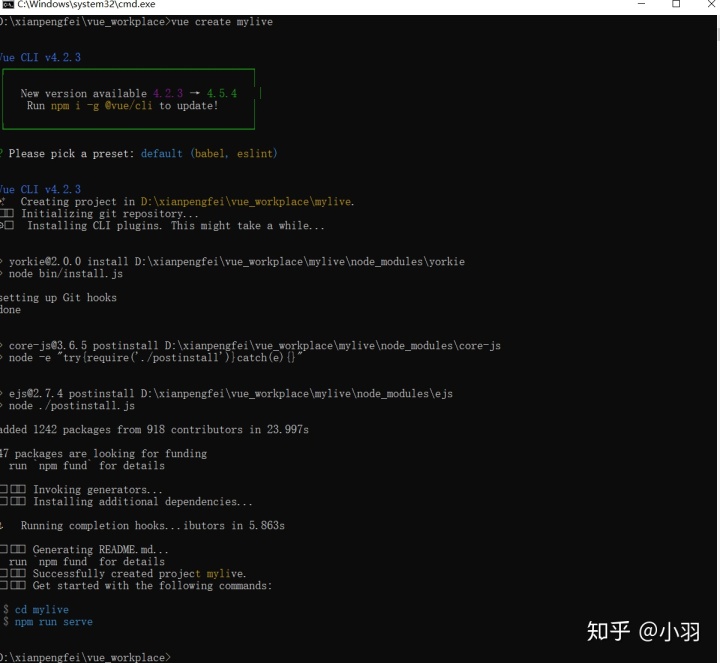Click 'setting up Git hooks' line
This screenshot has height=663, width=720.
click(x=58, y=298)
